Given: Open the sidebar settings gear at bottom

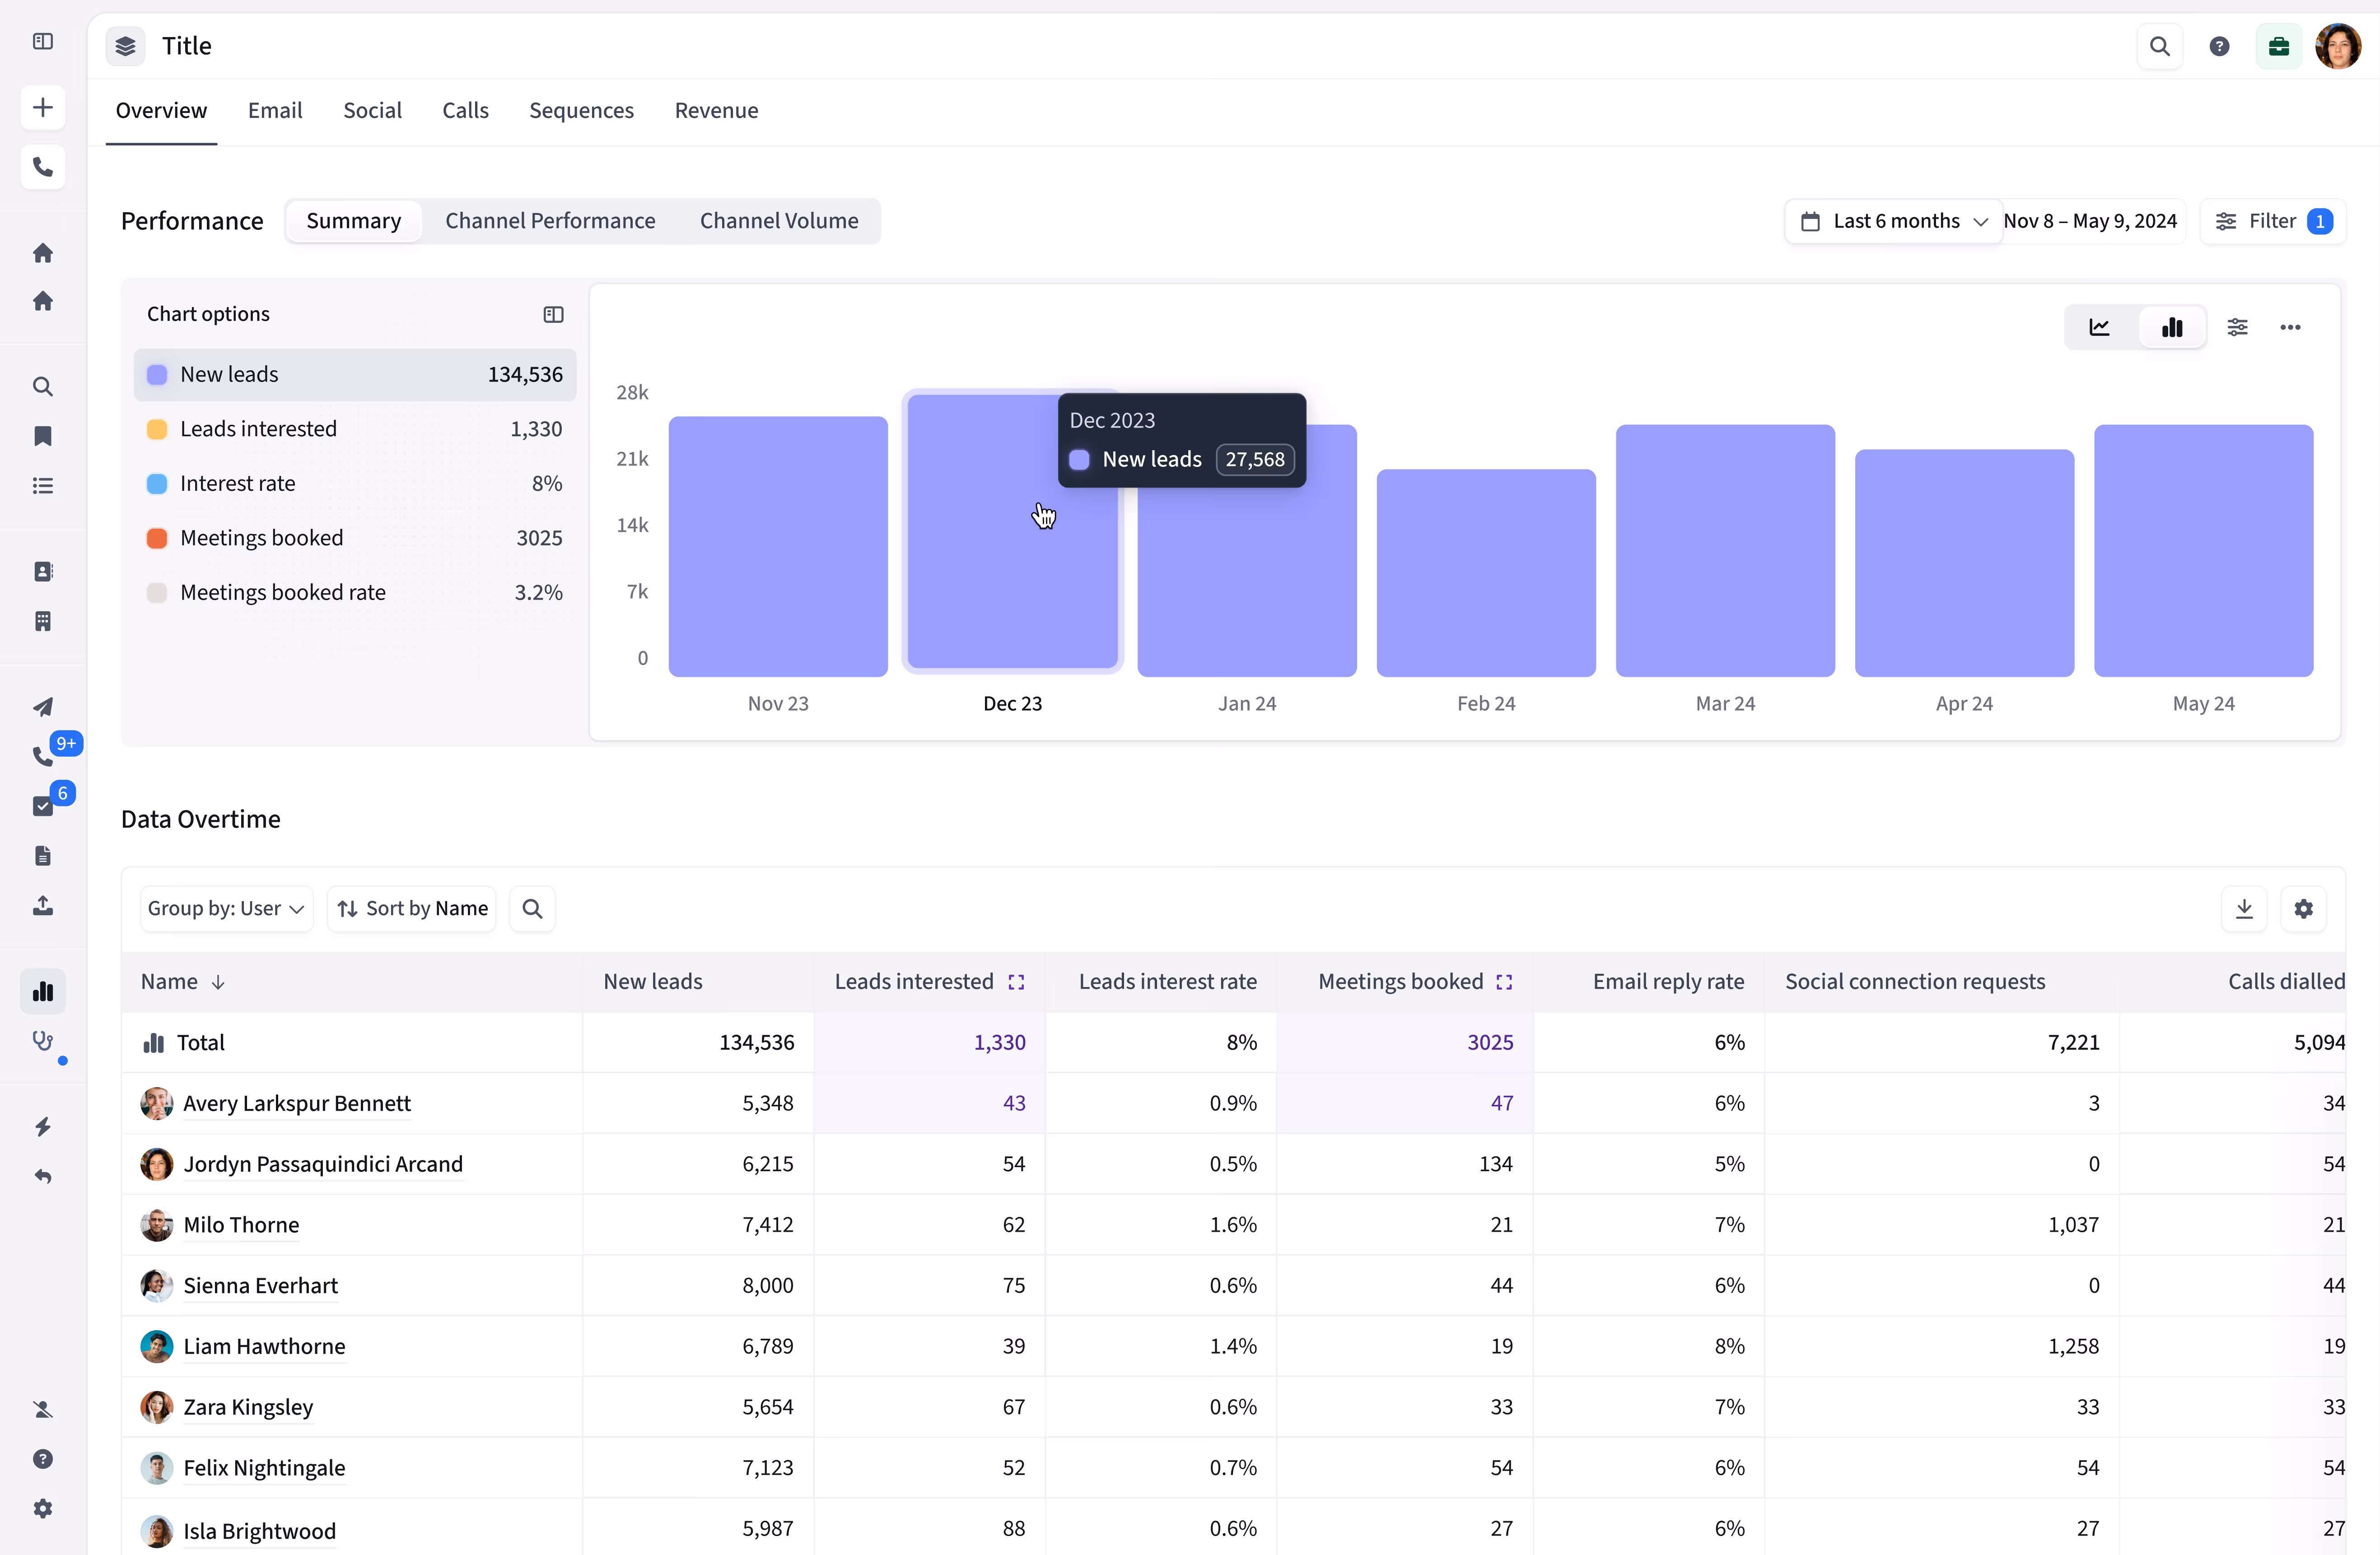Looking at the screenshot, I should [43, 1509].
